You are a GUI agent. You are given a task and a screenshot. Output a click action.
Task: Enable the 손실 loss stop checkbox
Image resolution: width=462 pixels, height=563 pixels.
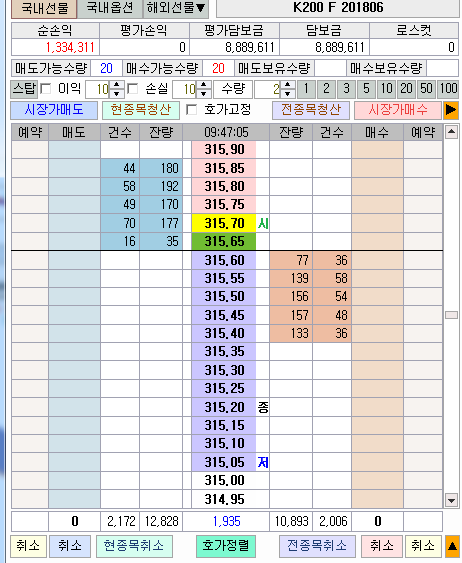coord(133,89)
